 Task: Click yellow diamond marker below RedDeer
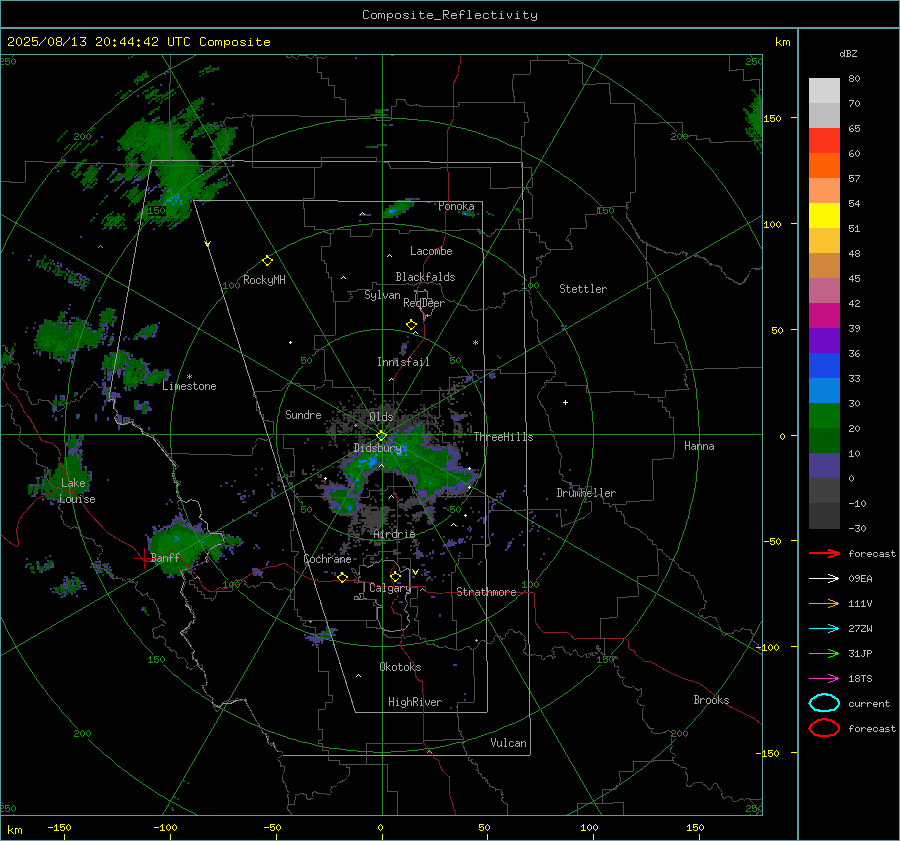411,325
